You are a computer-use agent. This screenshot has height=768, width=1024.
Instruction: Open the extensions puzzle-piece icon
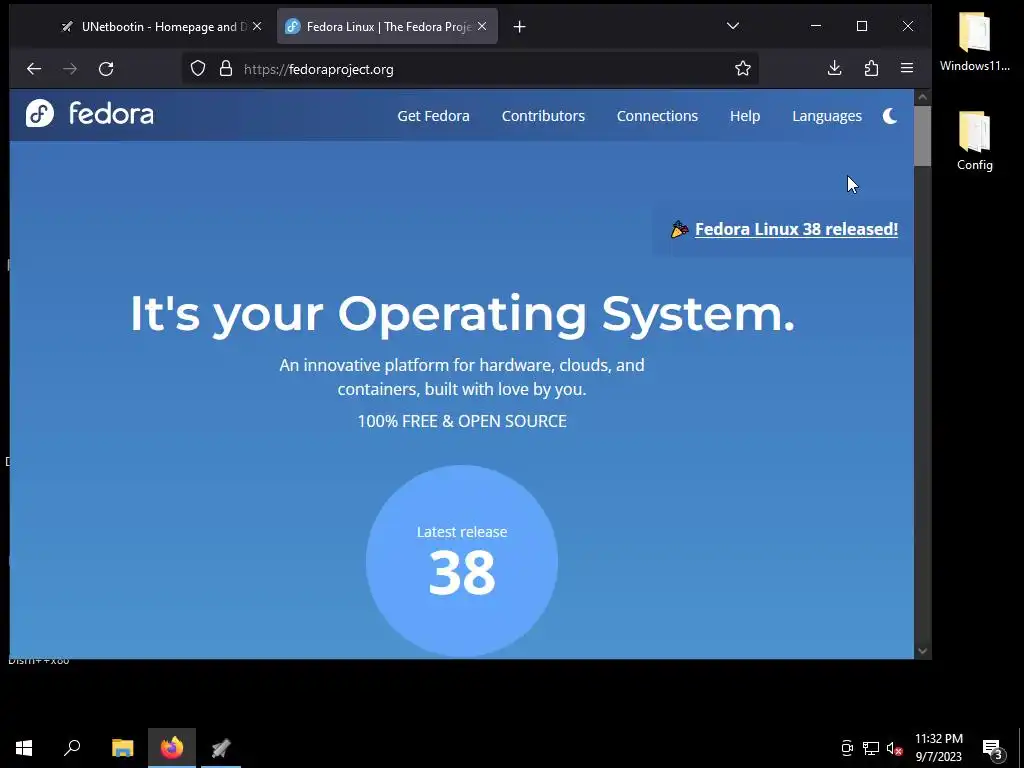(x=871, y=68)
